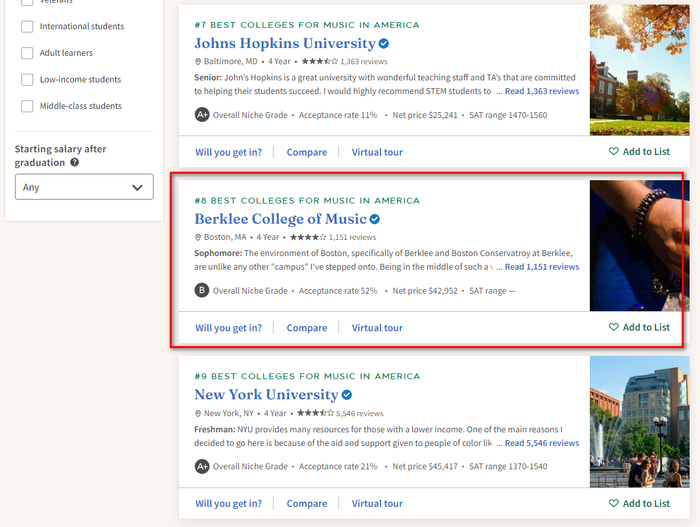Open NYU Virtual tour
This screenshot has width=700, height=527.
[377, 503]
